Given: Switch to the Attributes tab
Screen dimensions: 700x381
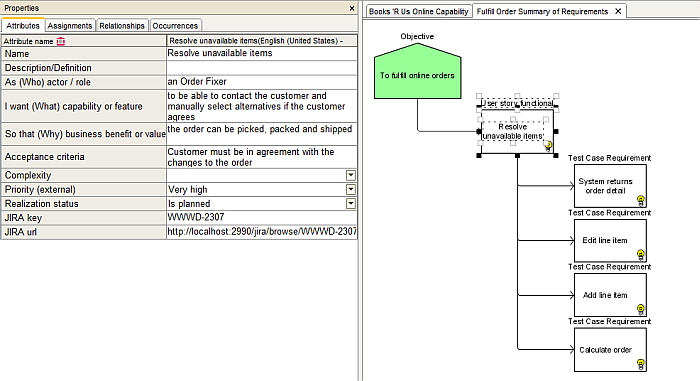Looking at the screenshot, I should (x=23, y=25).
